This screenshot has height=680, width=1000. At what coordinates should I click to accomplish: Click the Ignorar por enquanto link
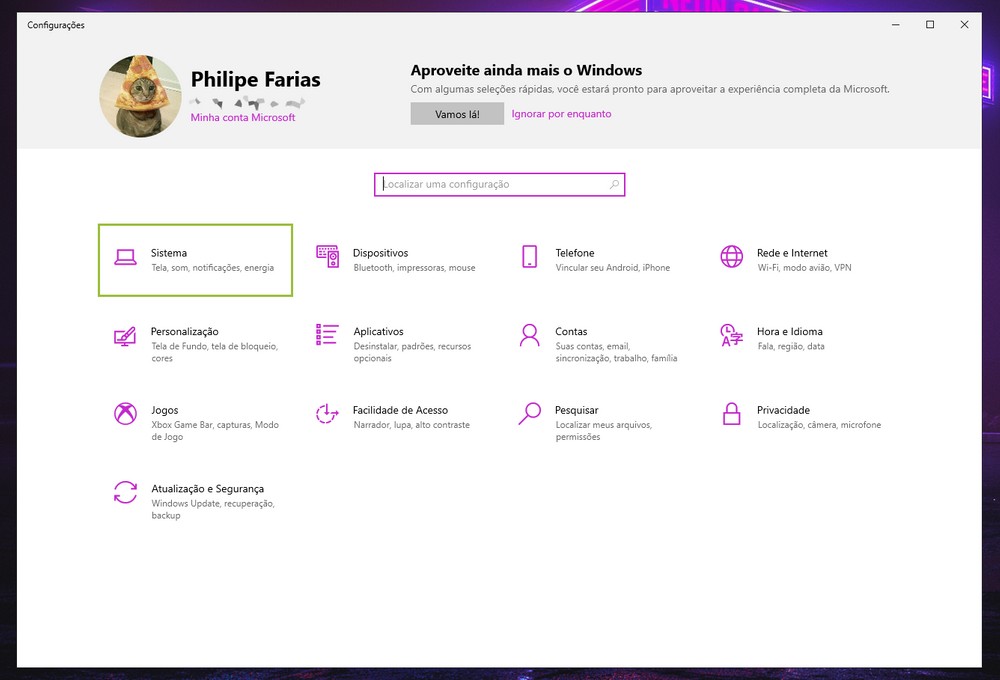point(561,114)
